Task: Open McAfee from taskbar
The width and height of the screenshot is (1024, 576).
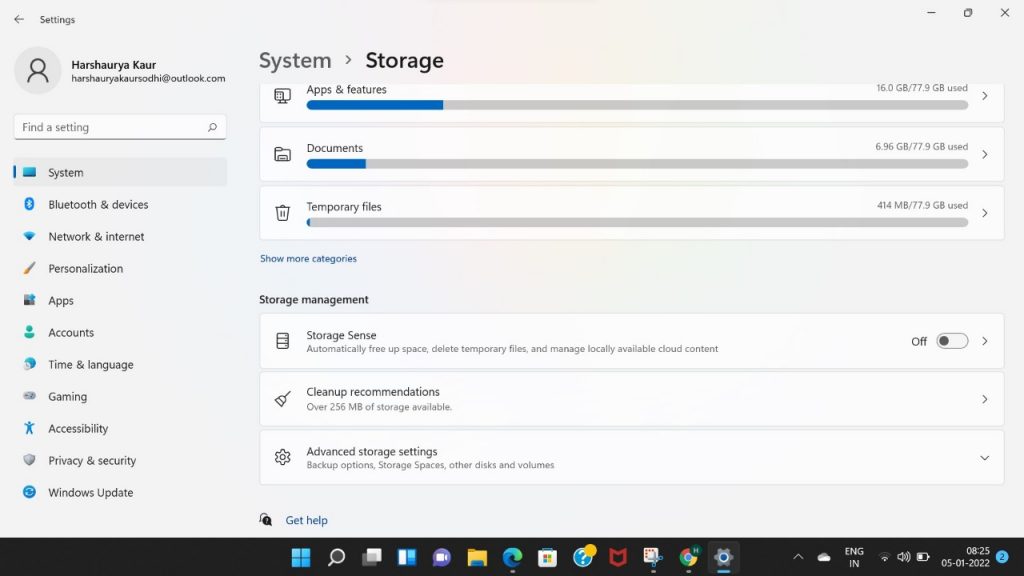Action: (618, 558)
